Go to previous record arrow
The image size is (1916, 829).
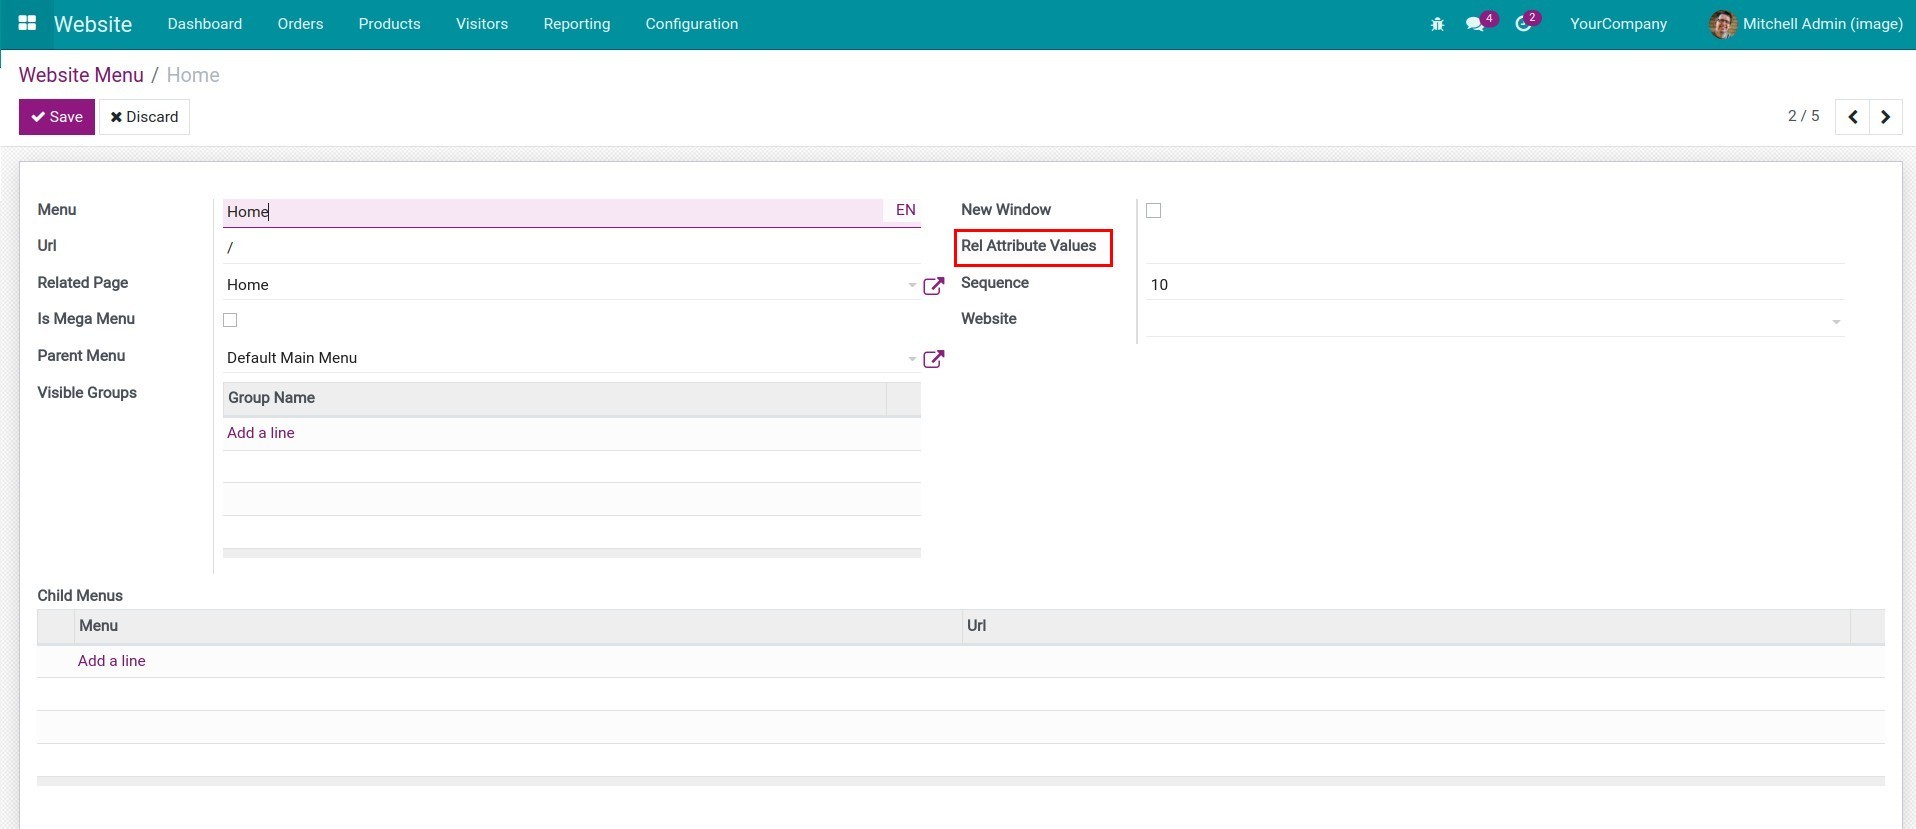click(x=1852, y=117)
